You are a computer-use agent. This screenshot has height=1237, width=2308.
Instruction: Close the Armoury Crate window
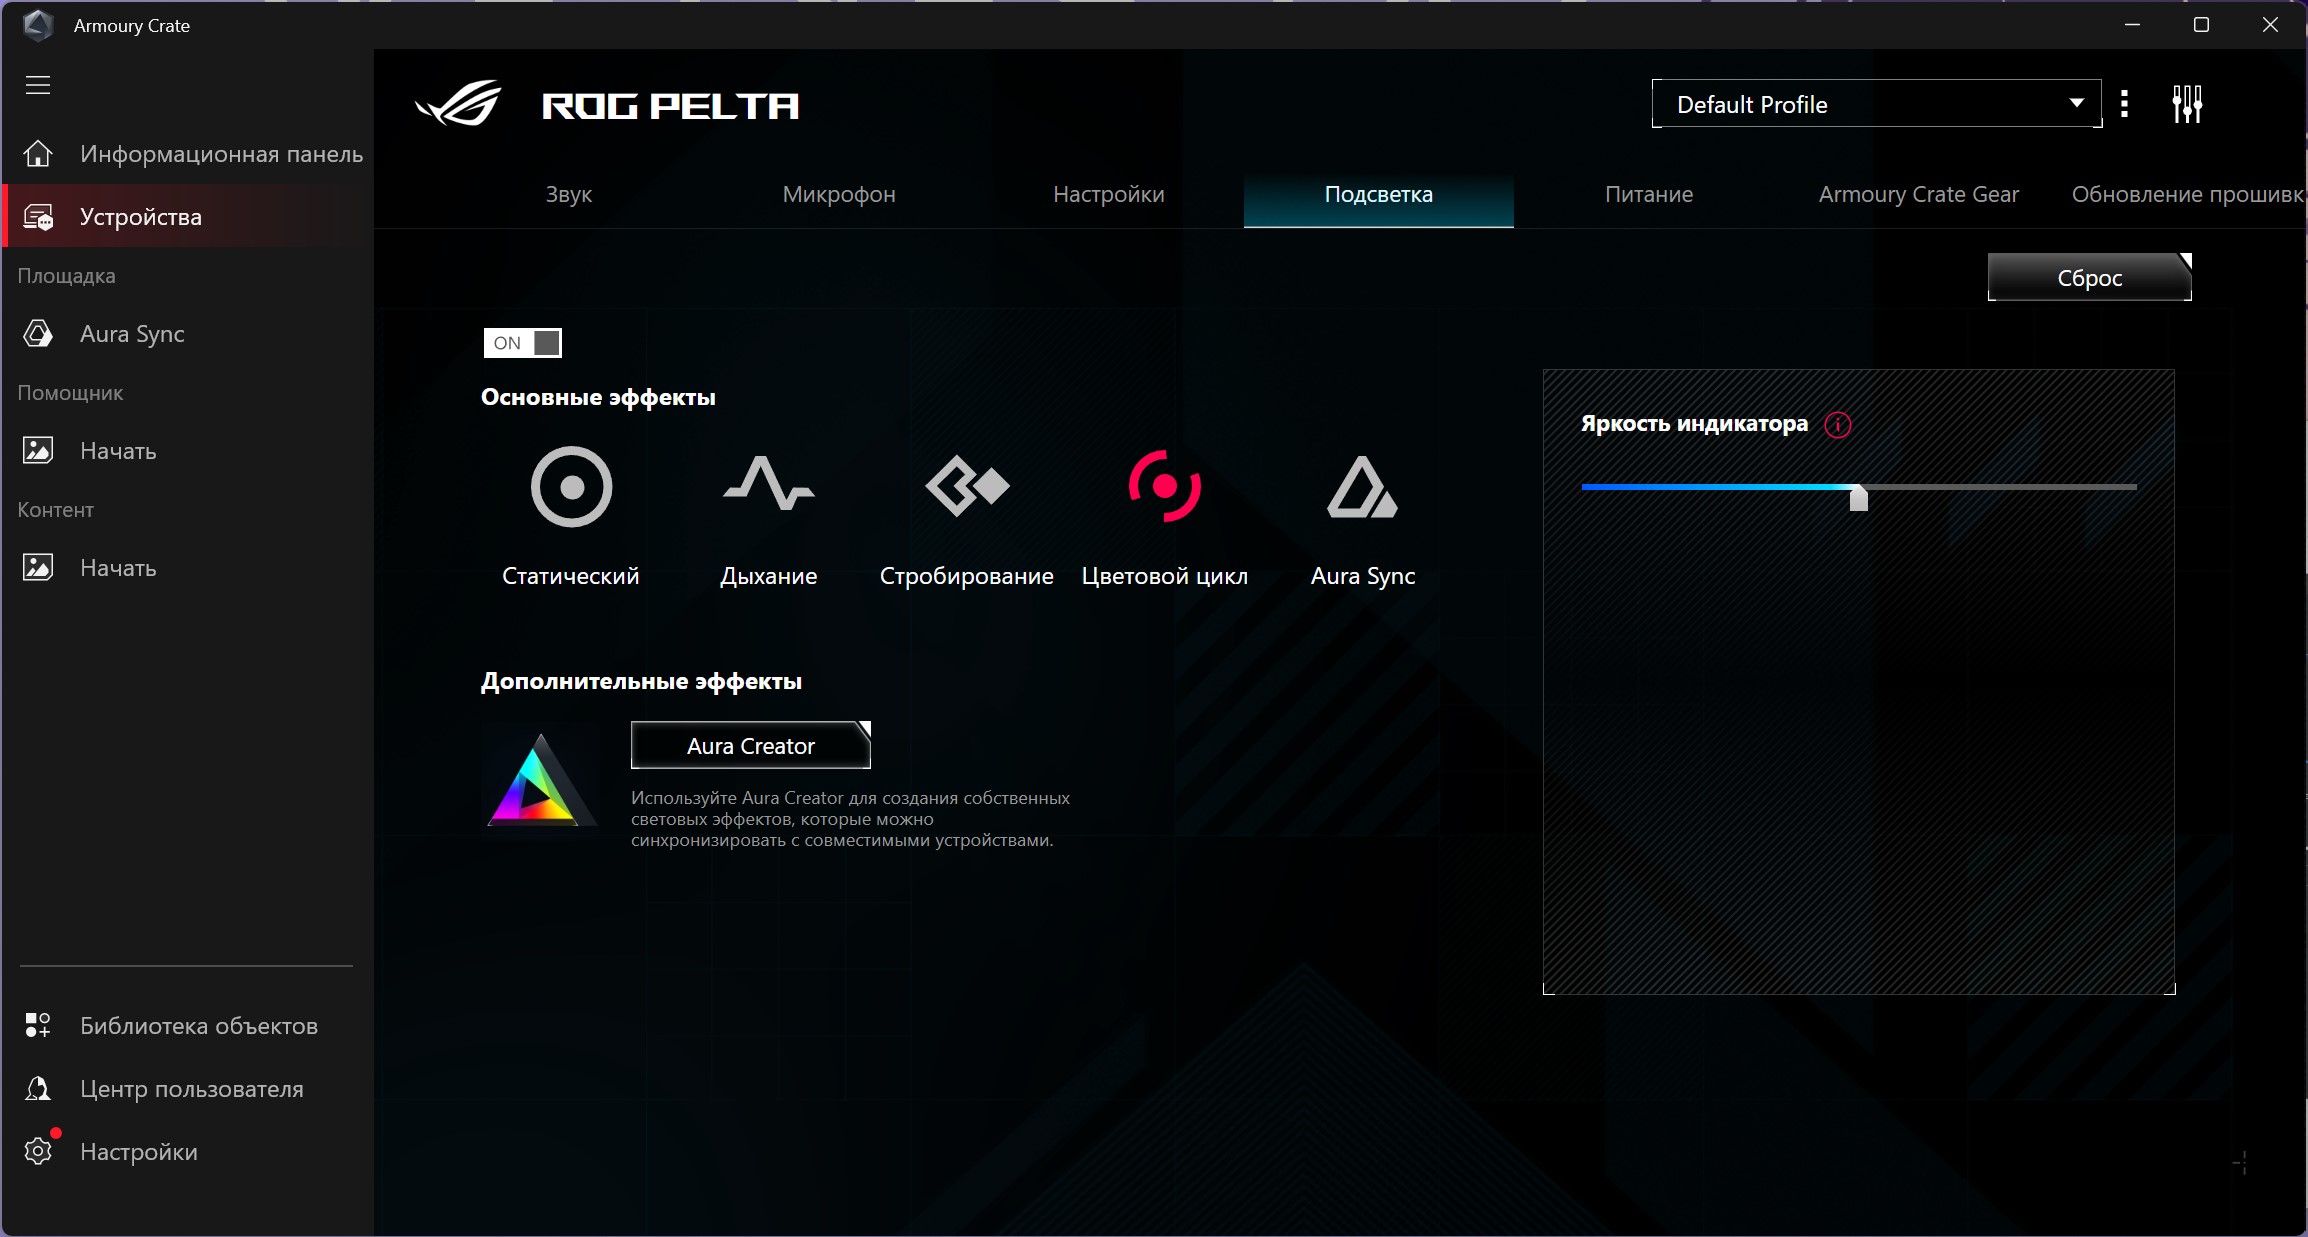pos(2270,25)
